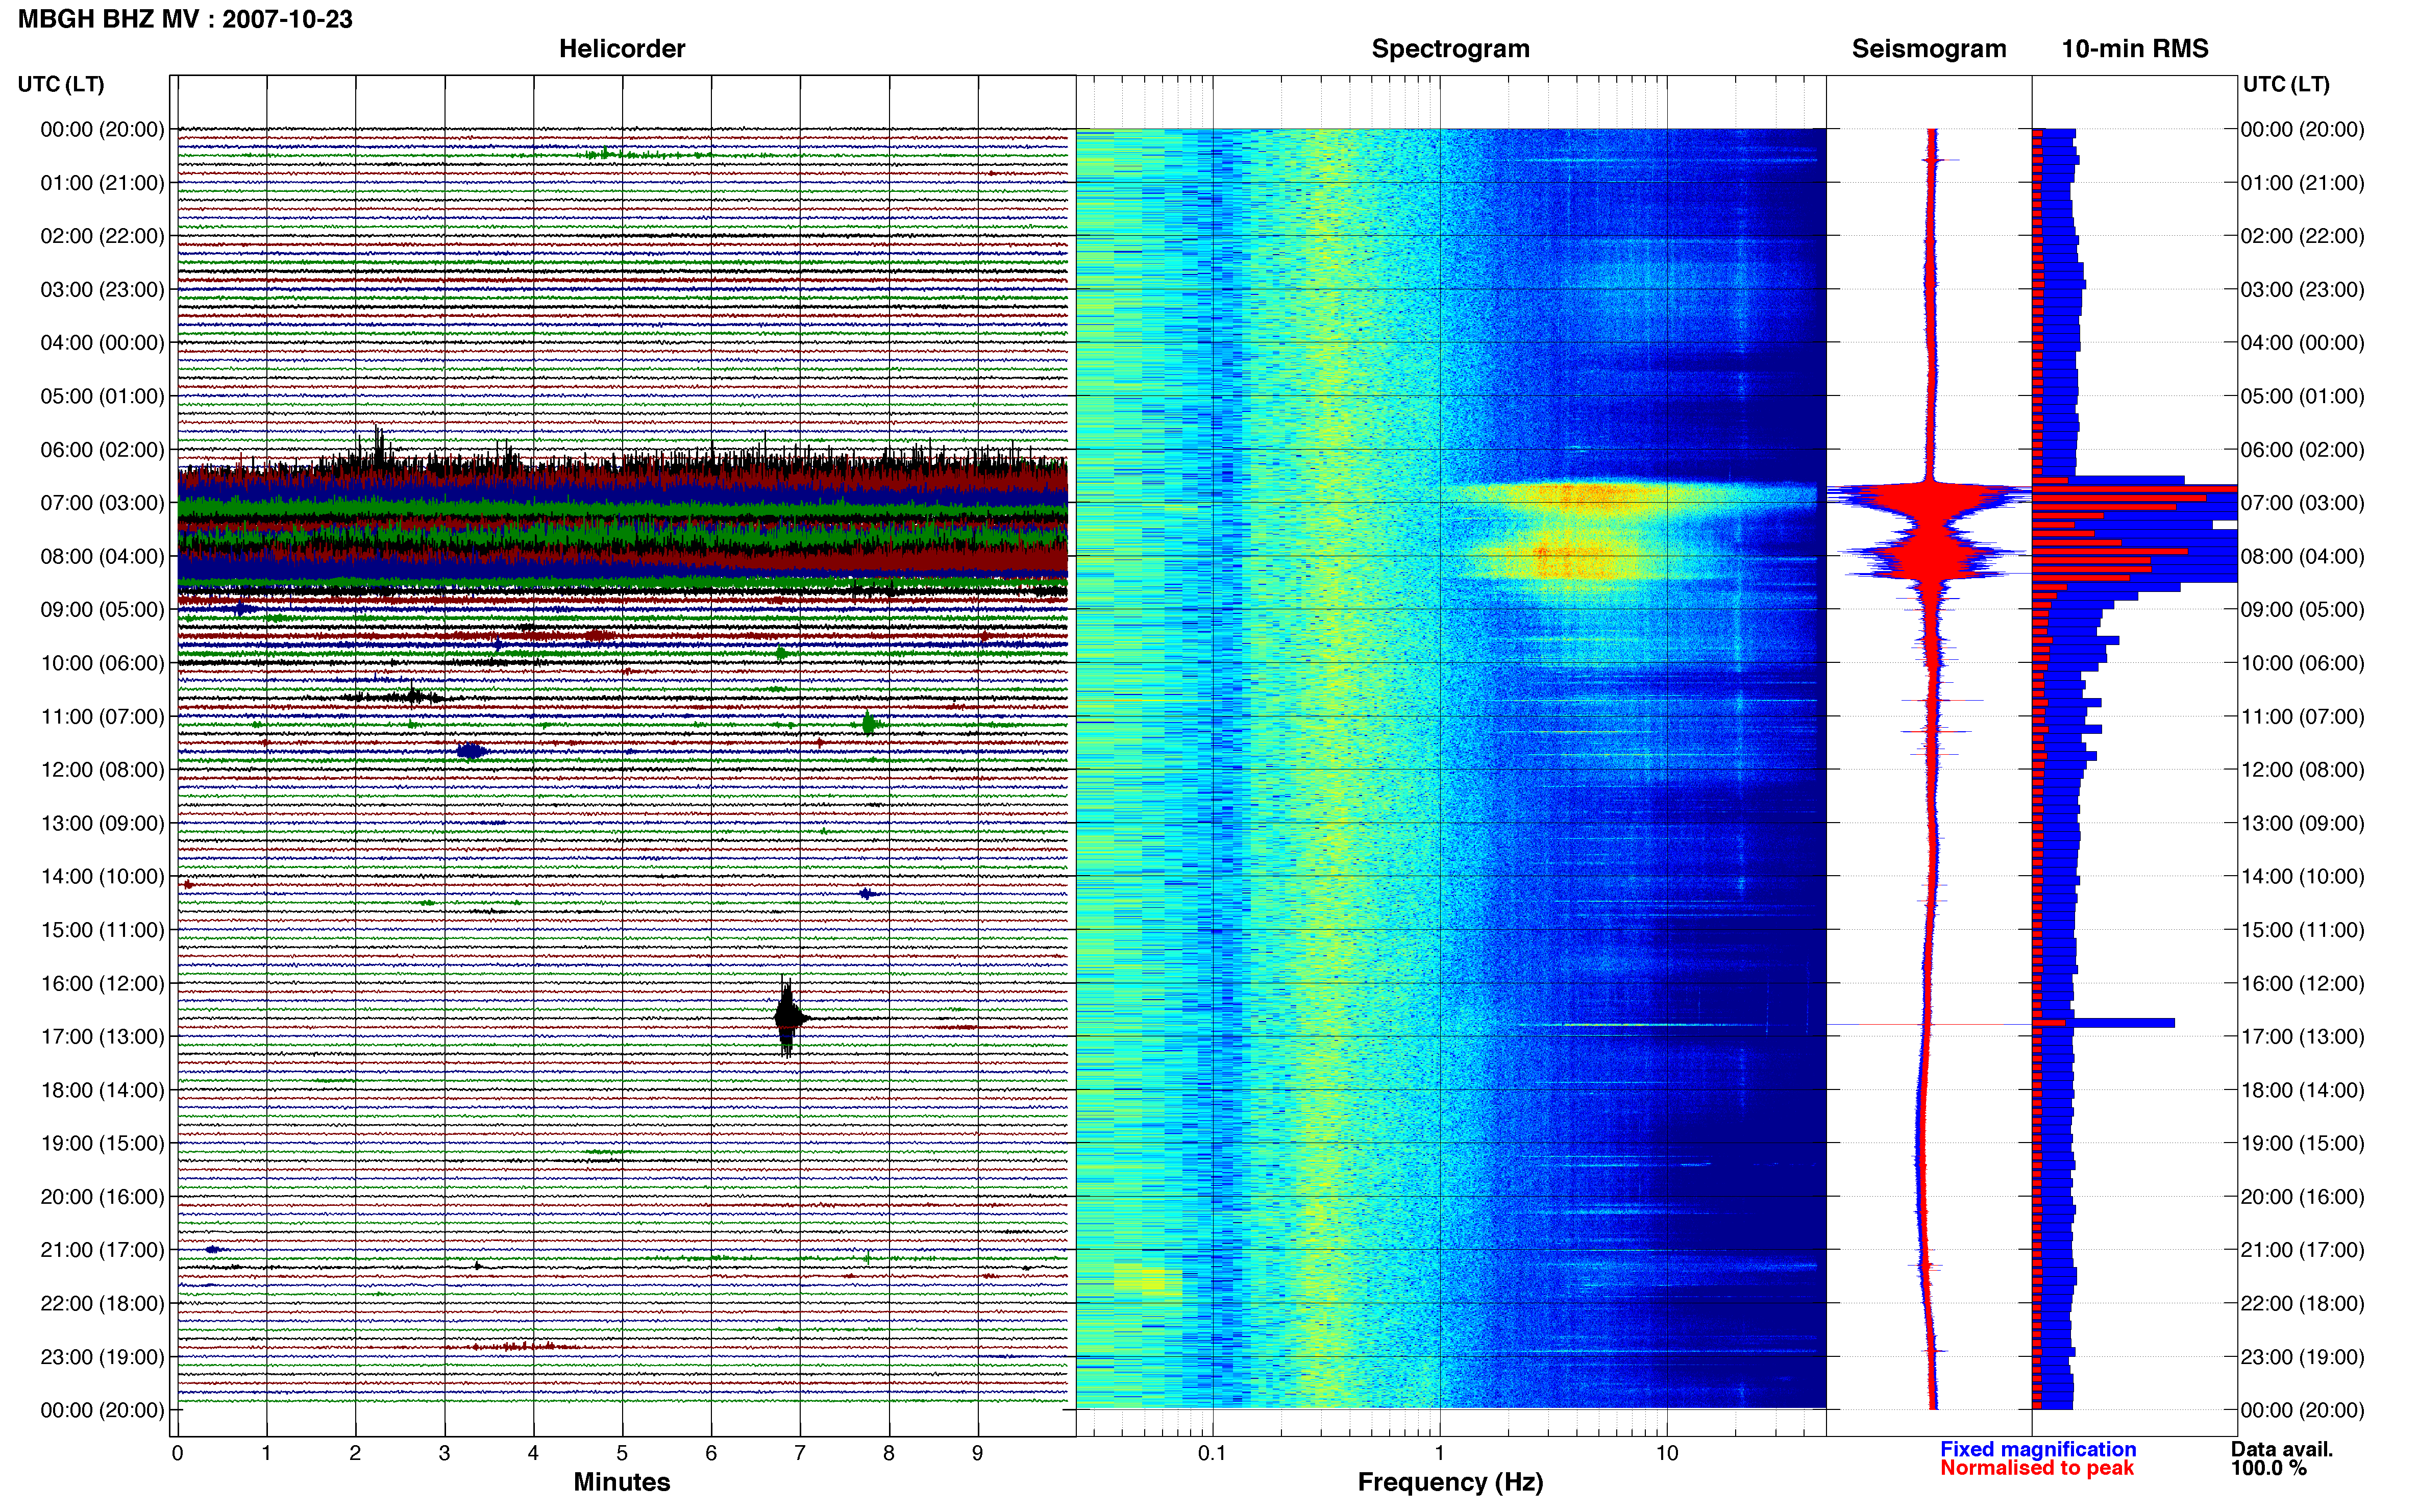Click the '0.1' tick on the frequency axis

[1212, 1454]
